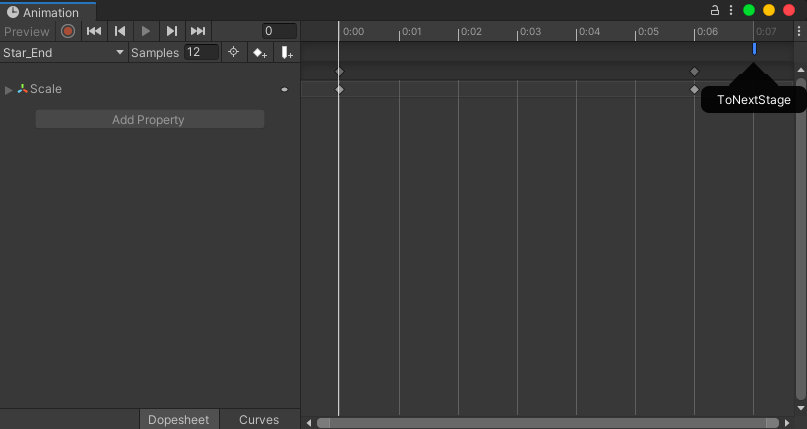The height and width of the screenshot is (429, 807).
Task: Toggle the window lock icon
Action: (714, 10)
